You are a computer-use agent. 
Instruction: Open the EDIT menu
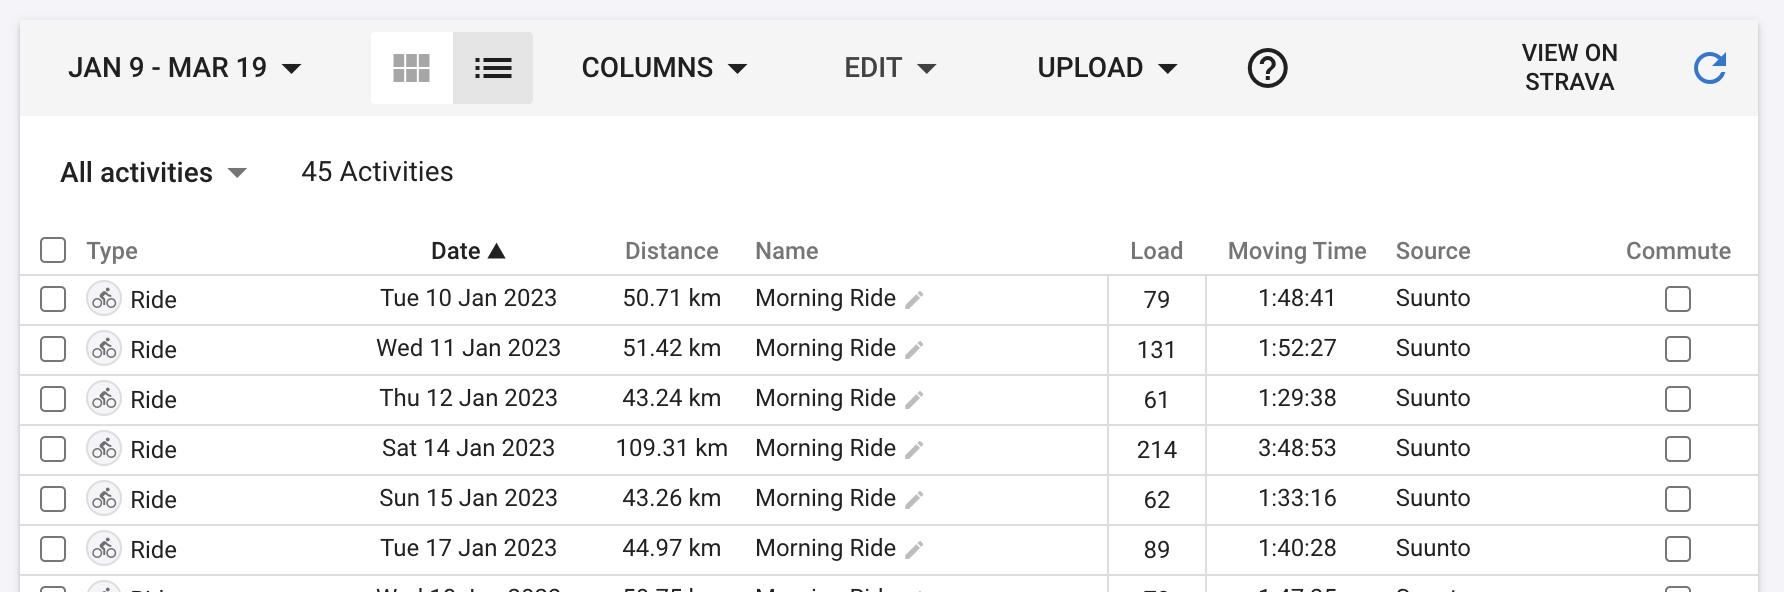[x=890, y=68]
